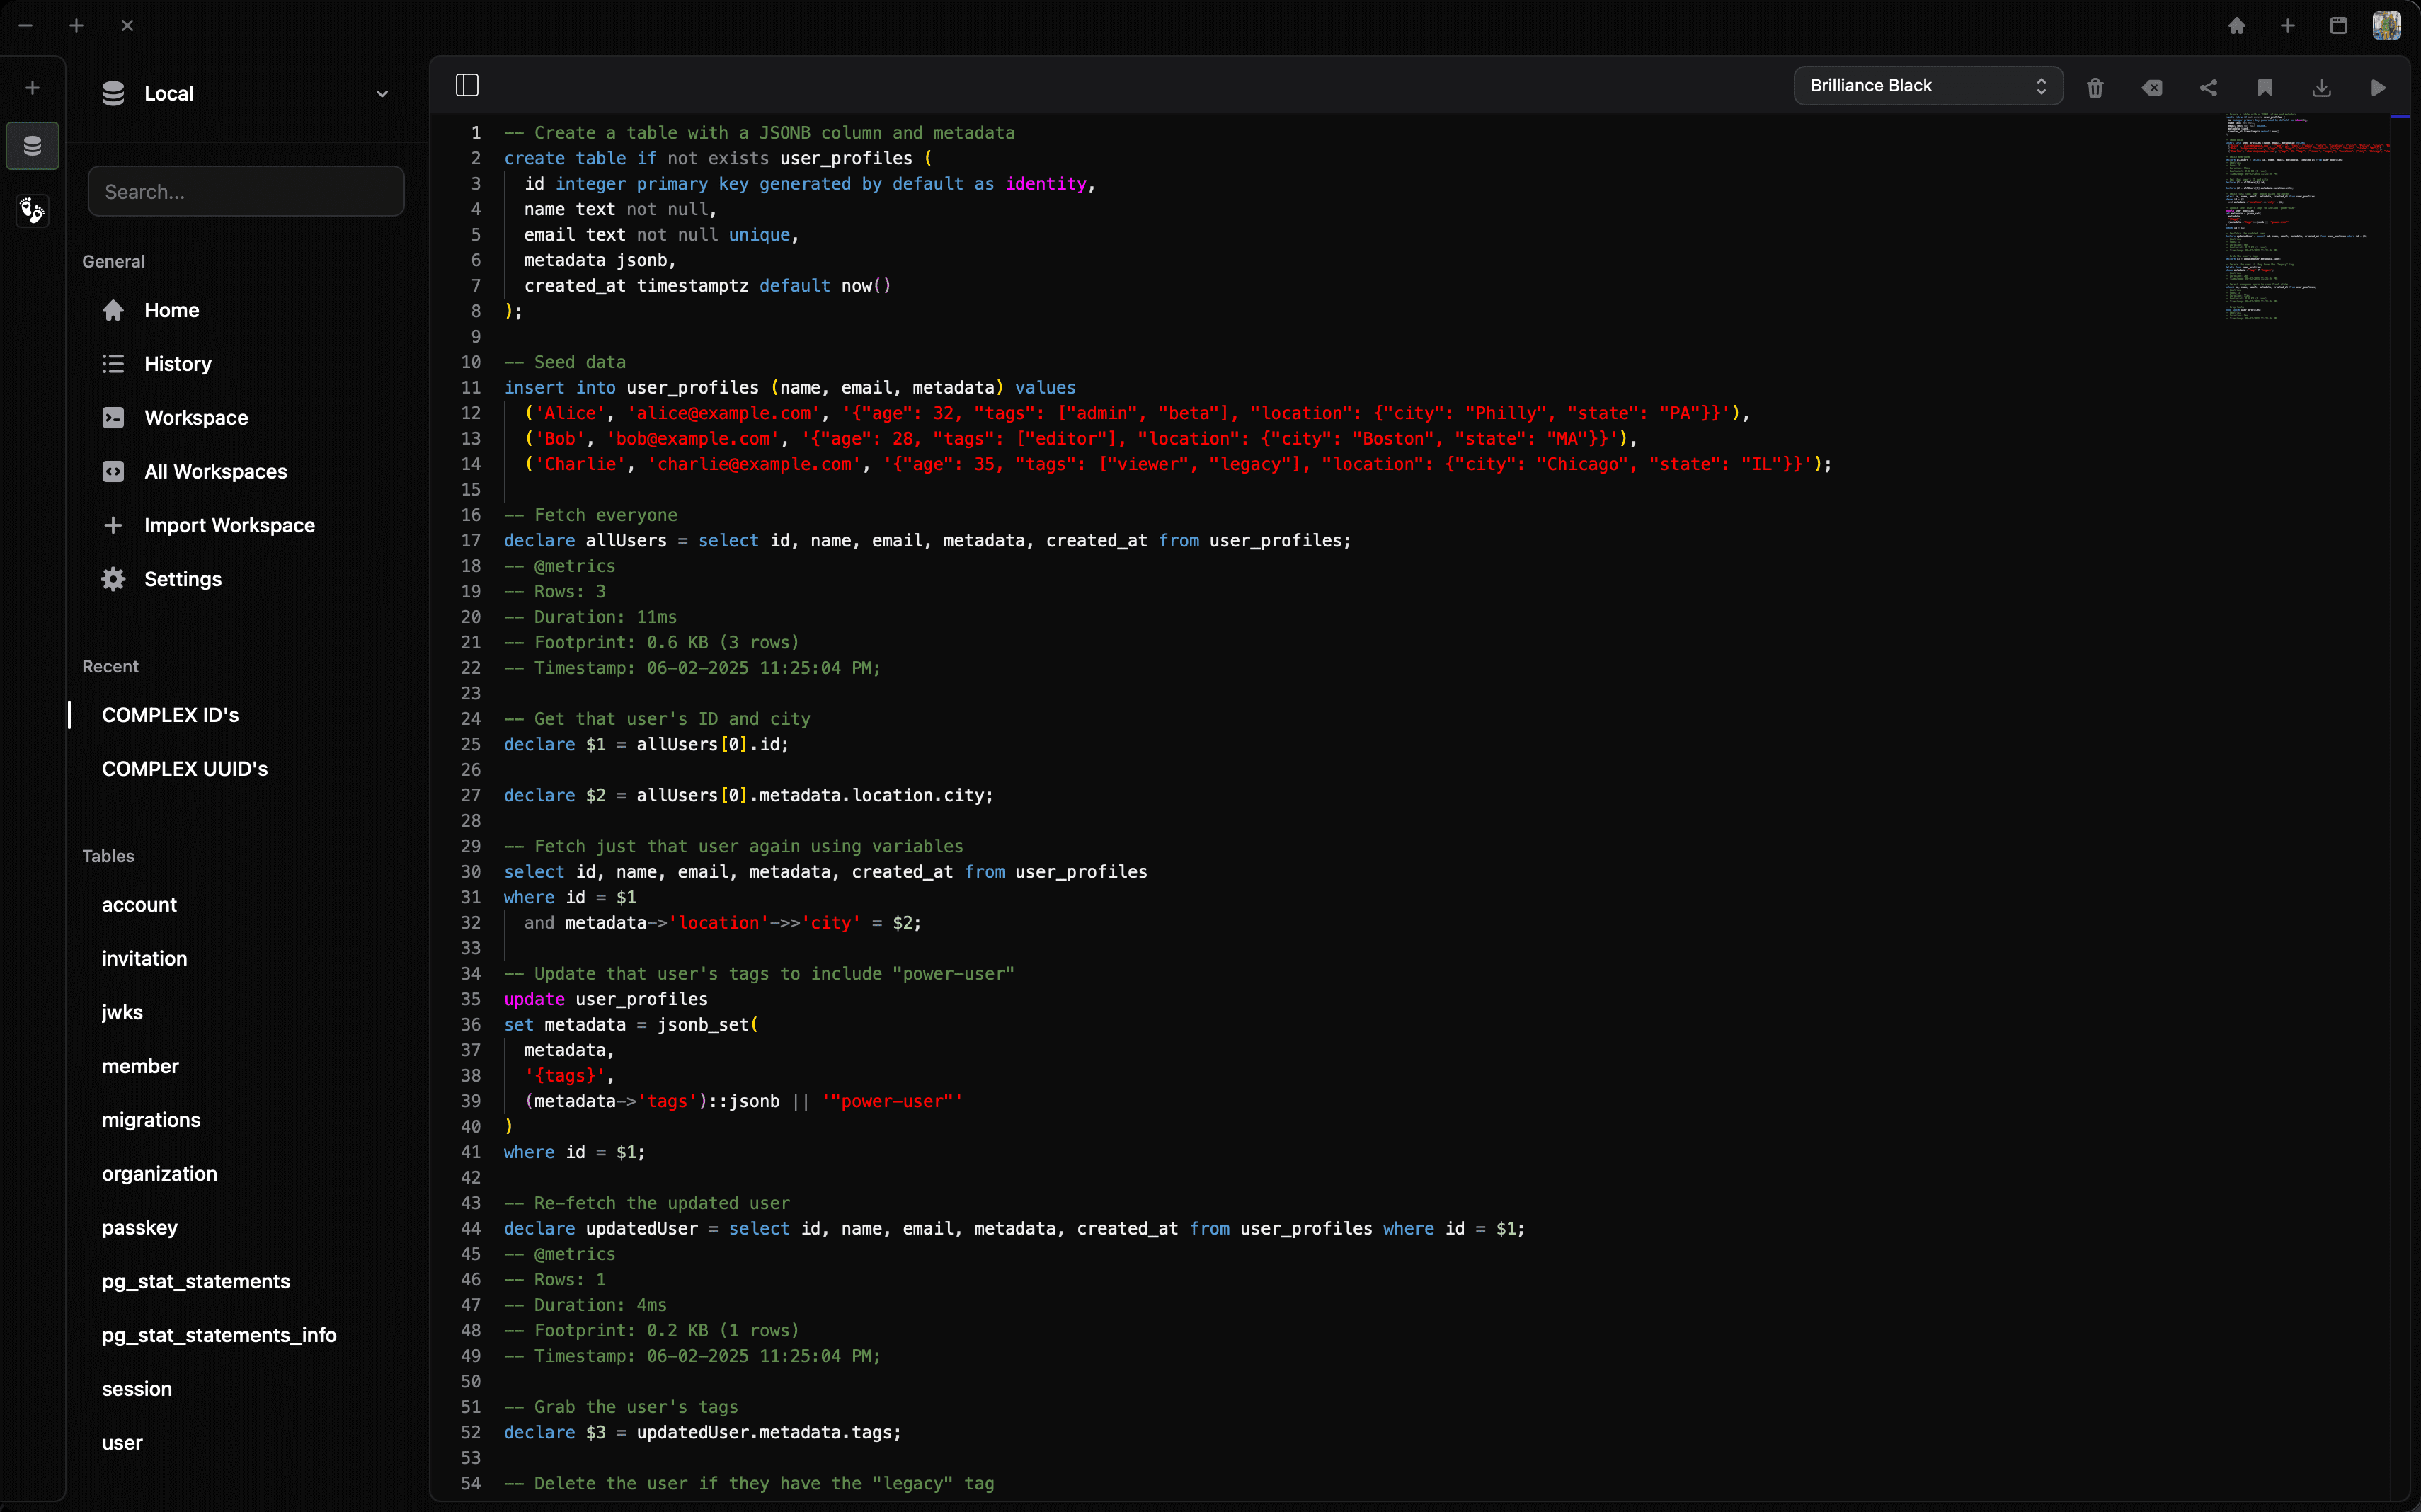Click the plus icon next to home icon

click(2287, 26)
